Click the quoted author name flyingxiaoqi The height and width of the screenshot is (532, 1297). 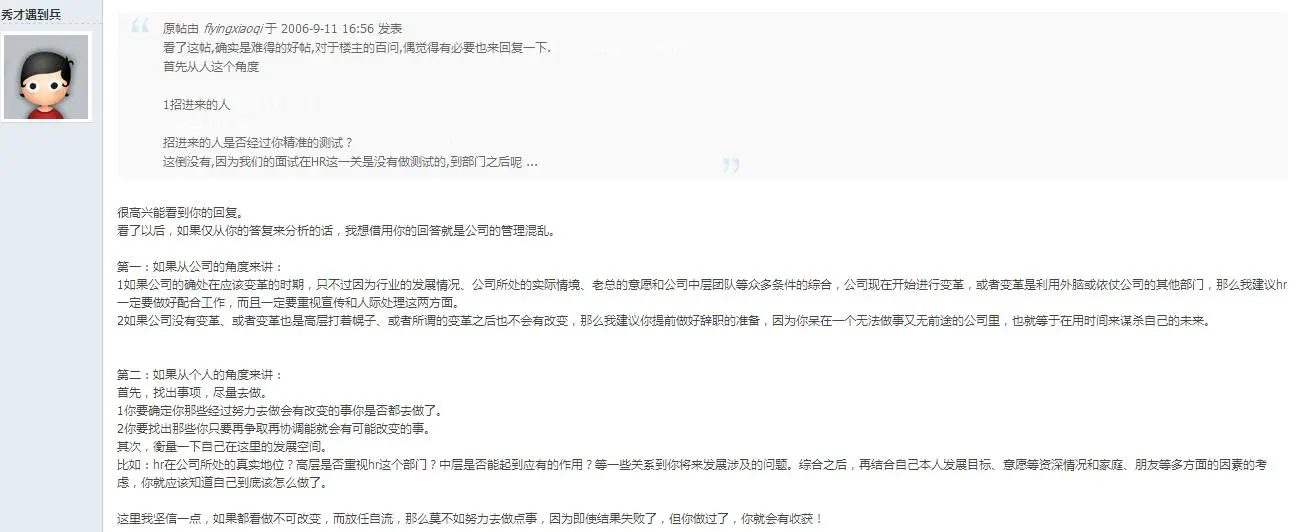232,30
